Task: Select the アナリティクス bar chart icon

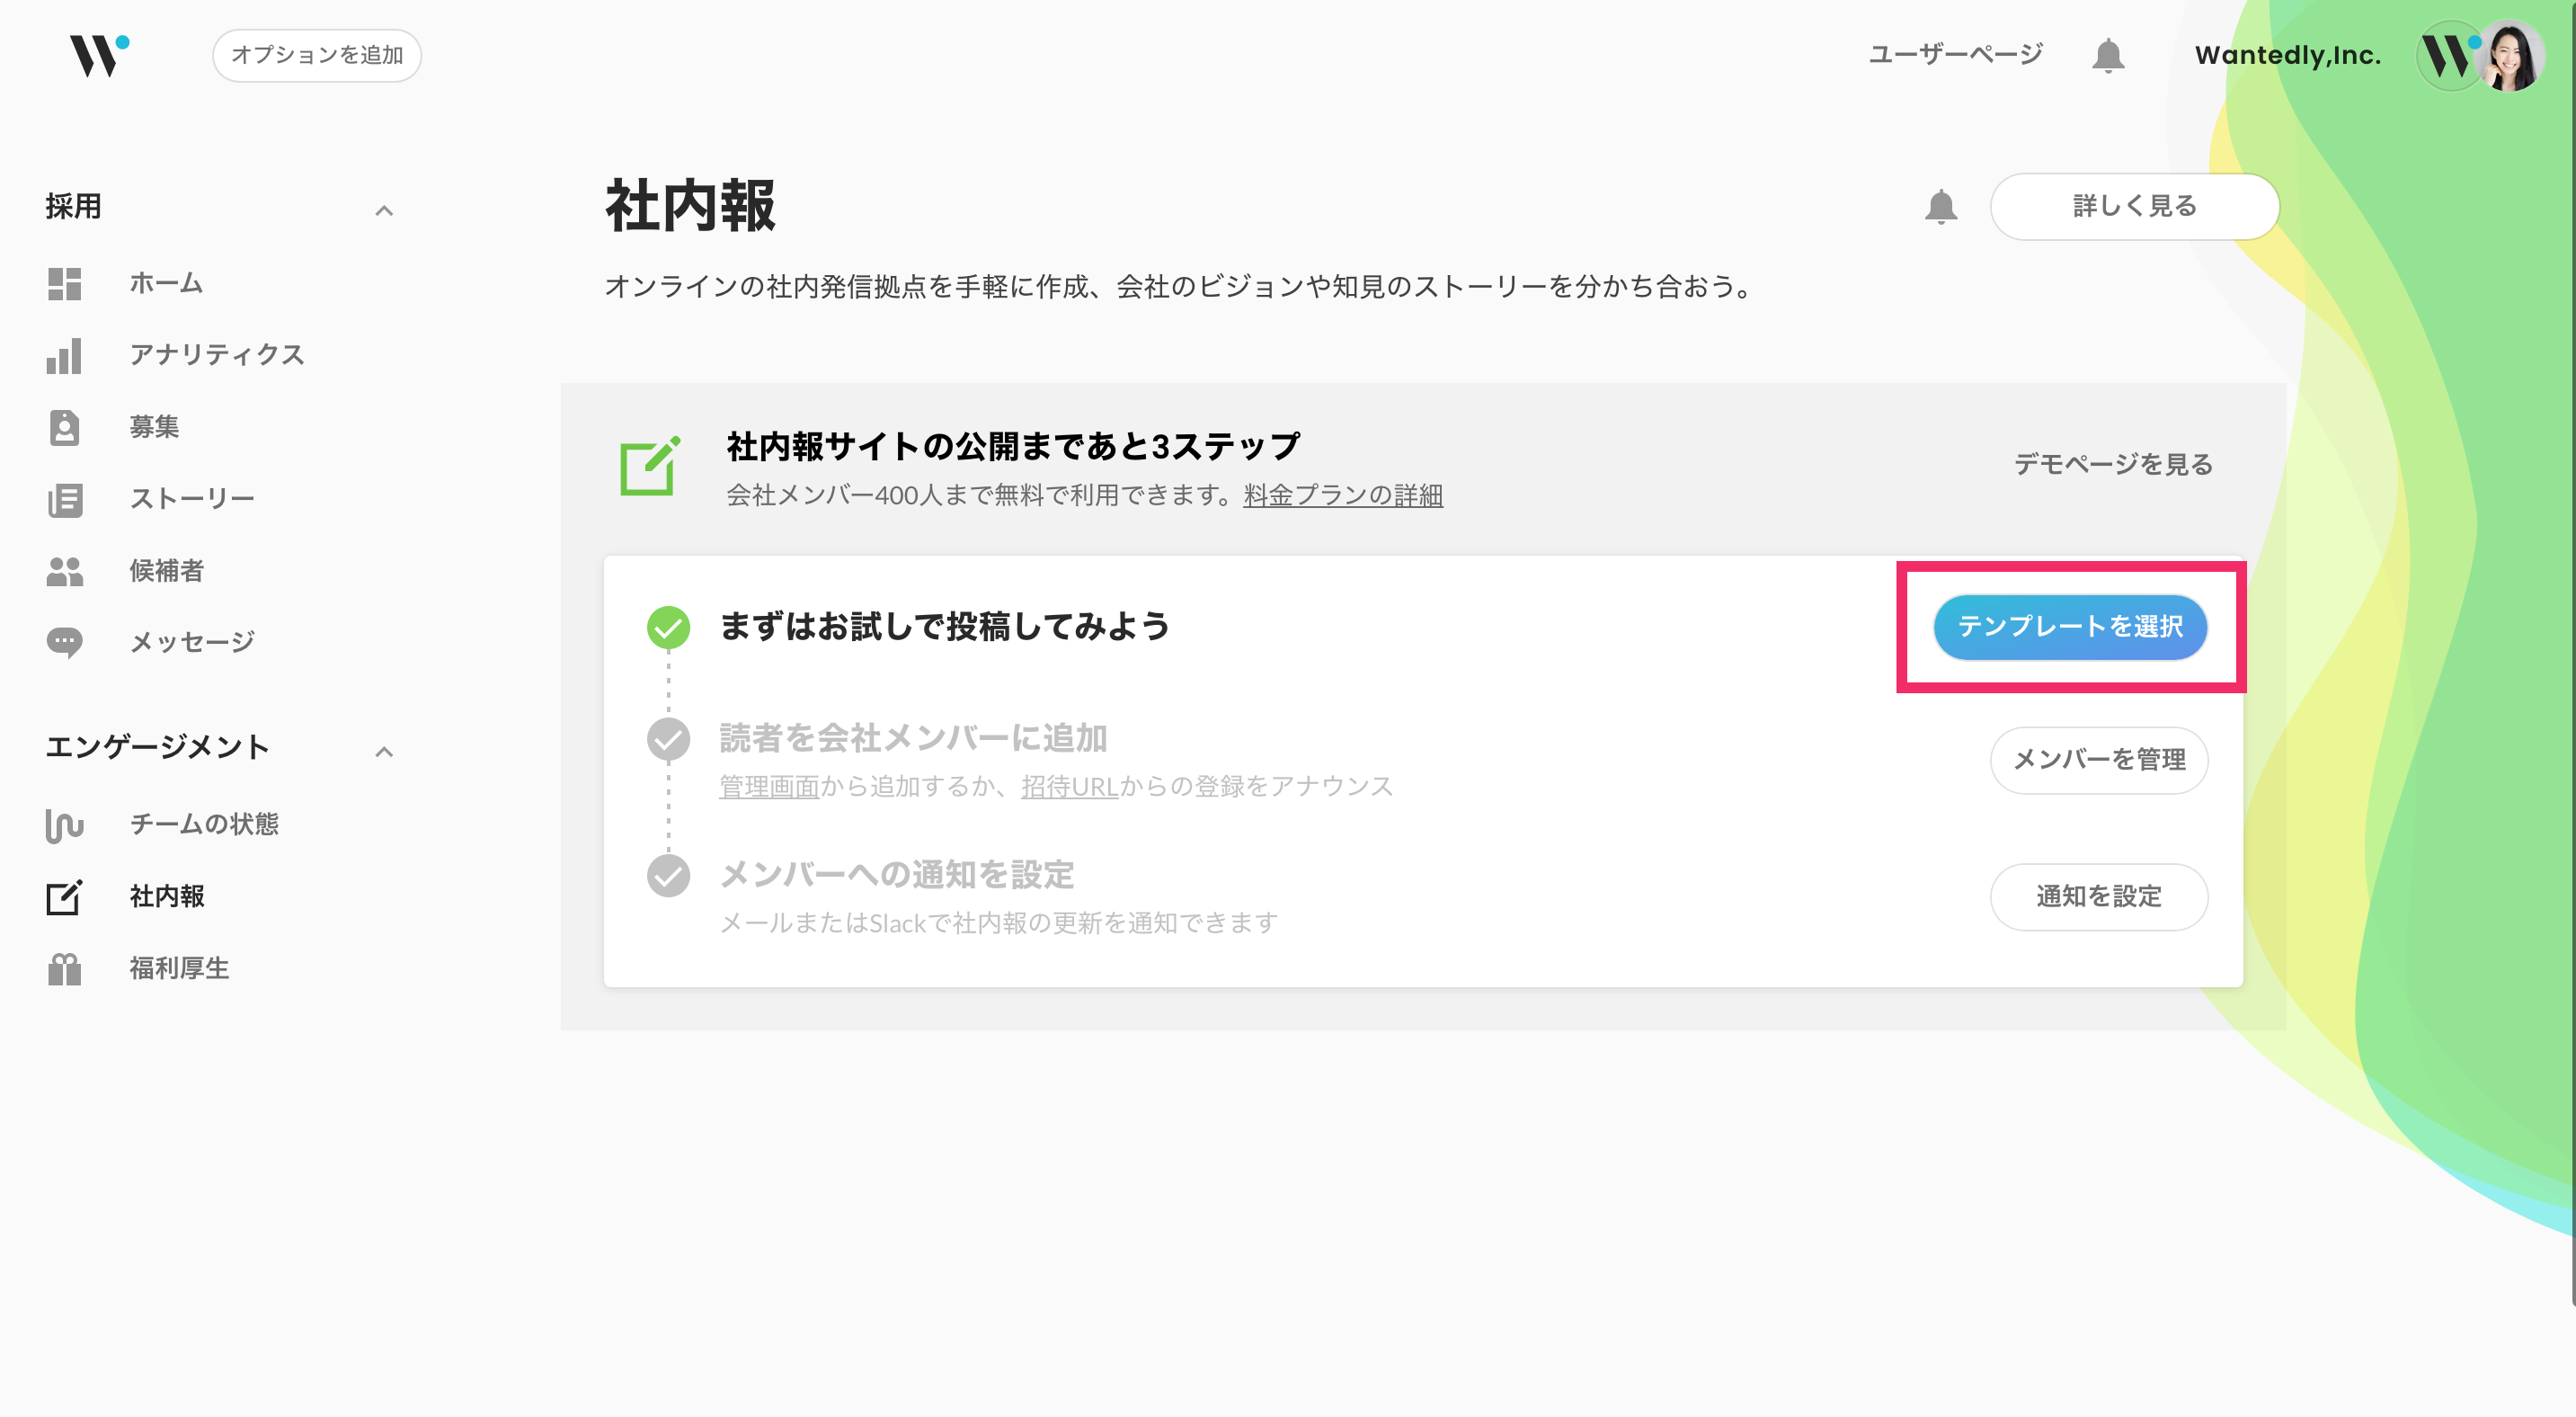Action: [64, 356]
